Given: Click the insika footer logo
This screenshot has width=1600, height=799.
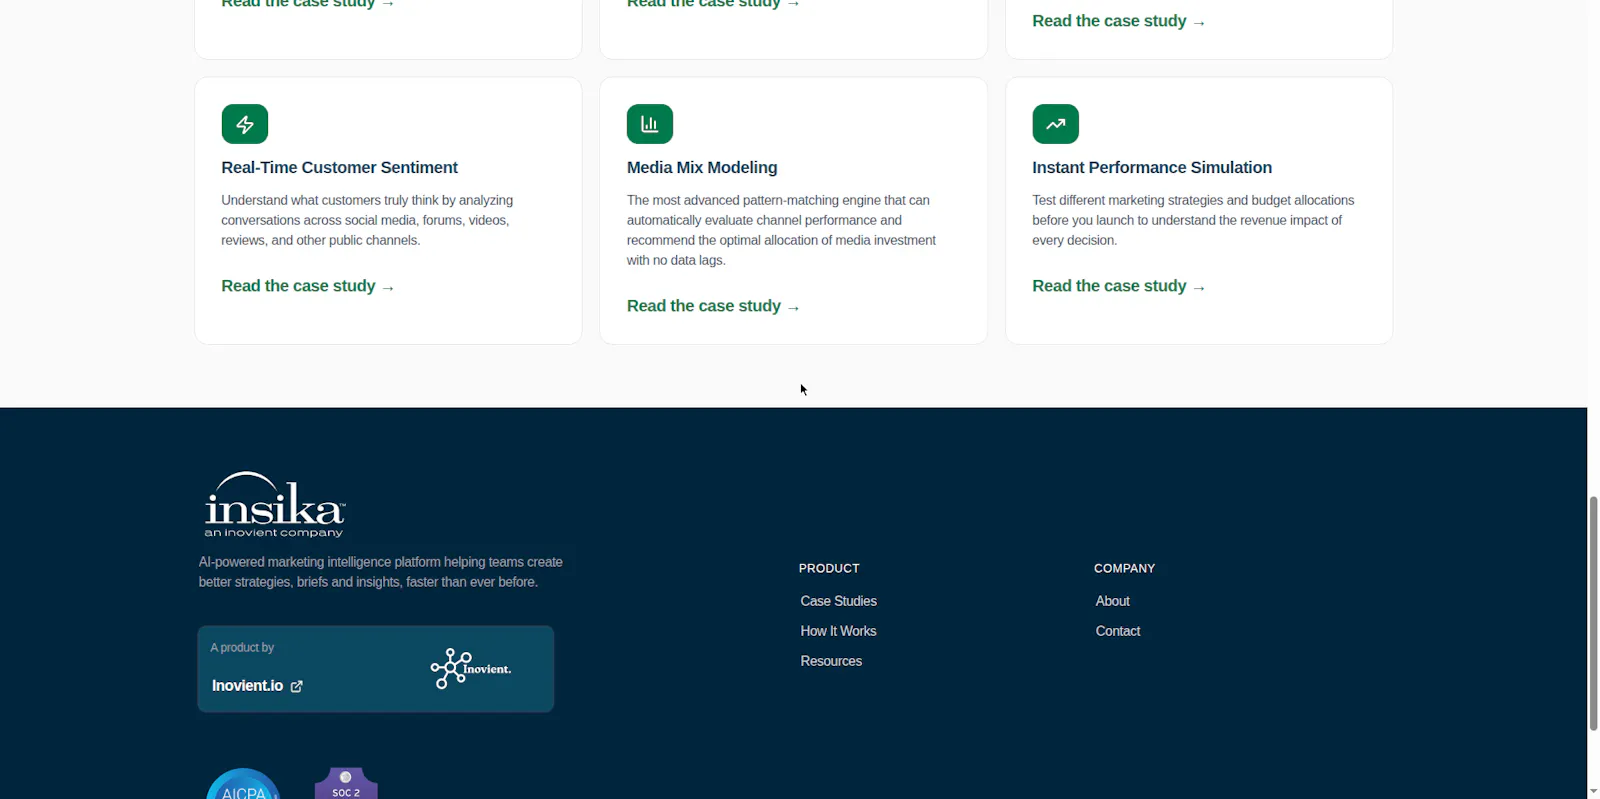Looking at the screenshot, I should (x=275, y=505).
